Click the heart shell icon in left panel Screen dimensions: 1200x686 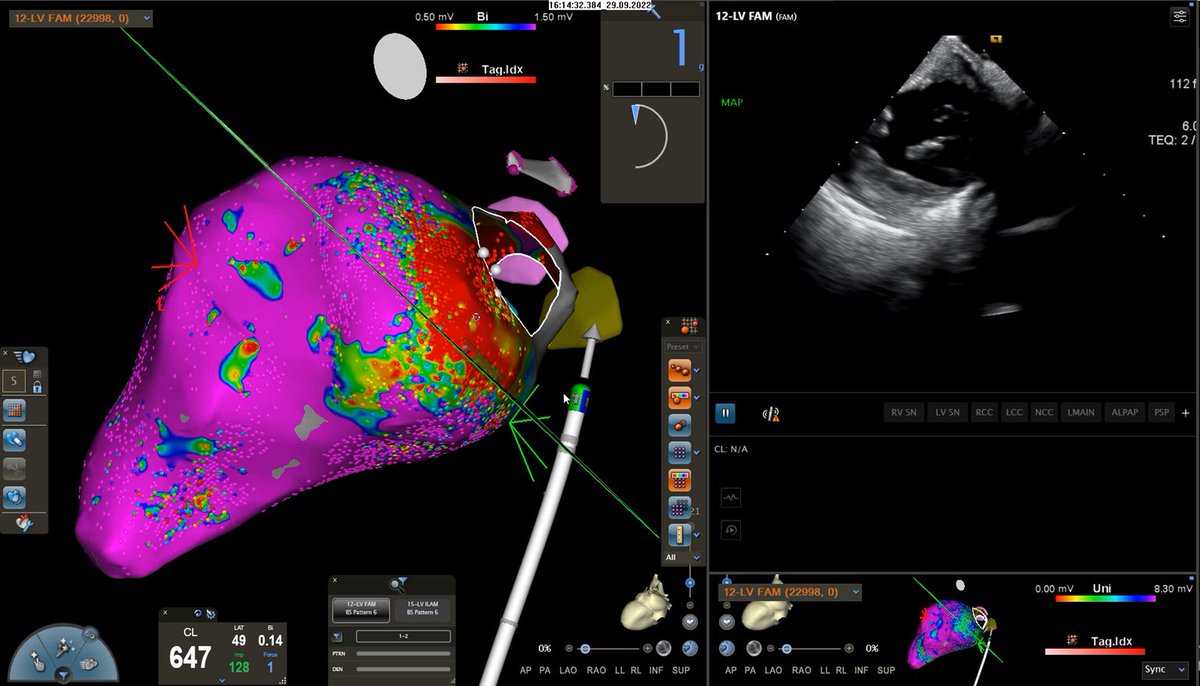coord(14,497)
